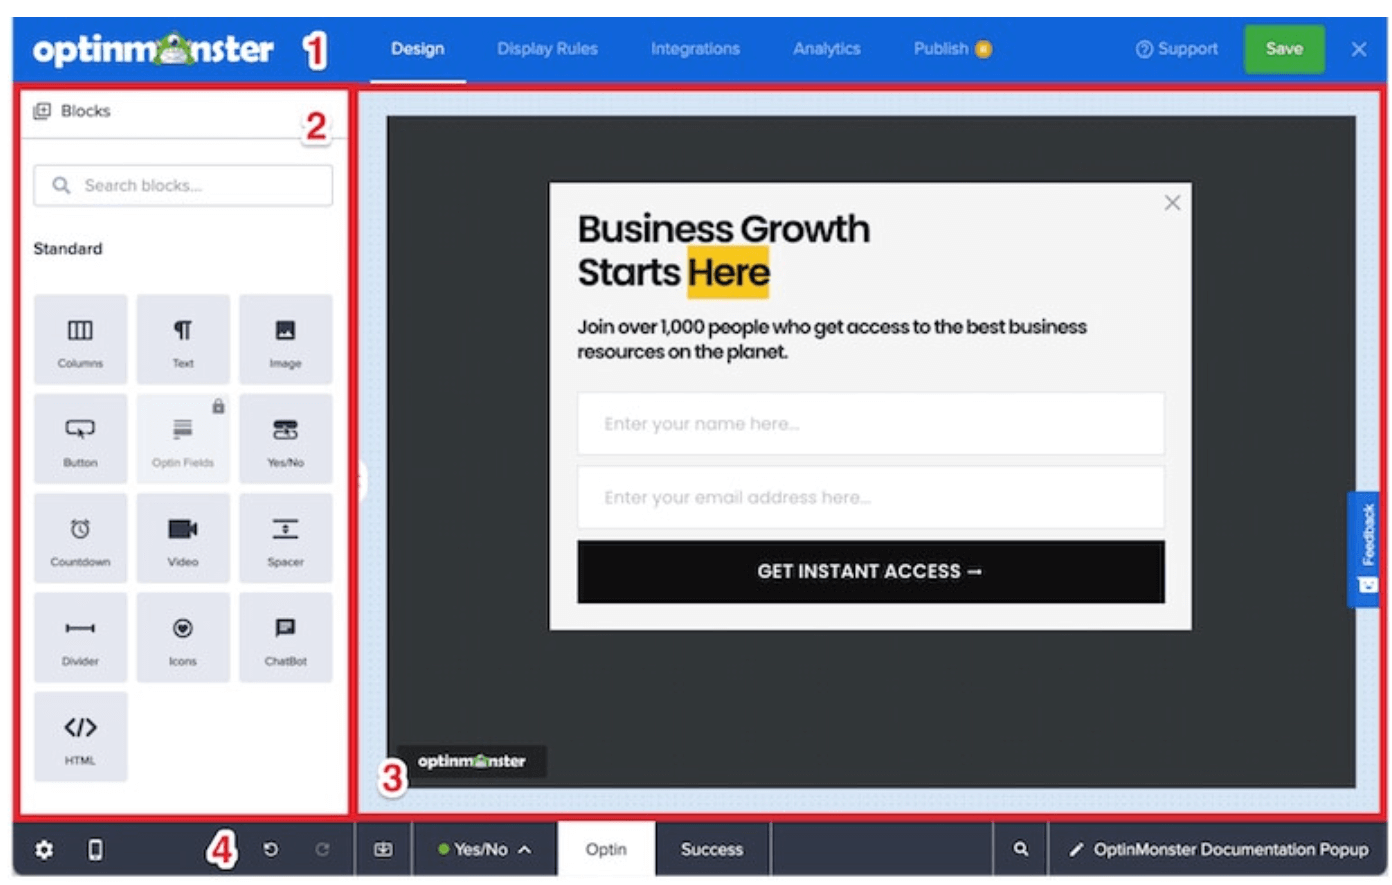The height and width of the screenshot is (885, 1392).
Task: Switch to the Success view tab
Action: (712, 849)
